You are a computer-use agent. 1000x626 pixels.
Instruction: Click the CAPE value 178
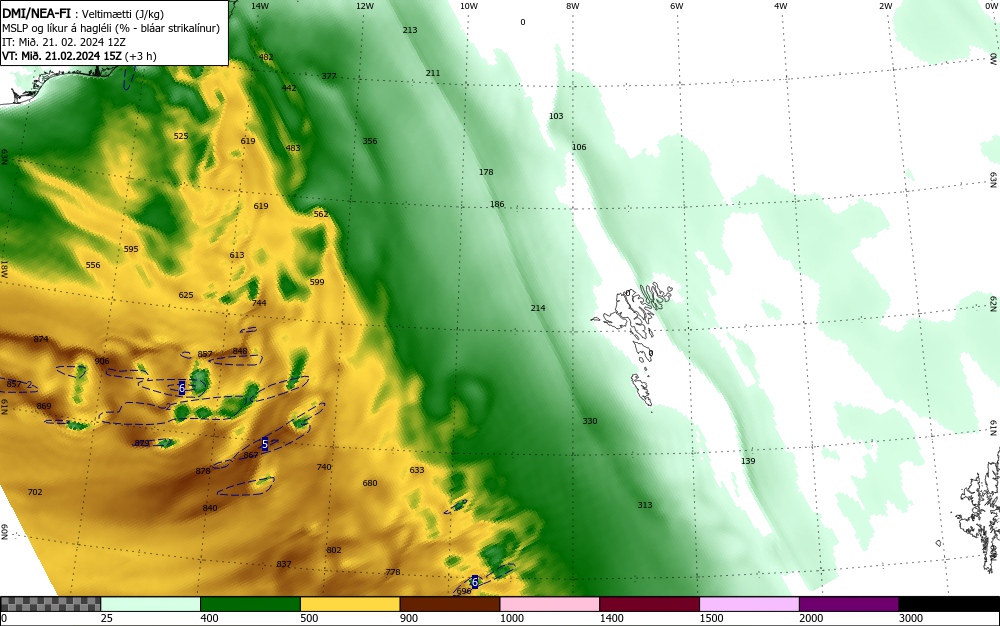(x=486, y=172)
